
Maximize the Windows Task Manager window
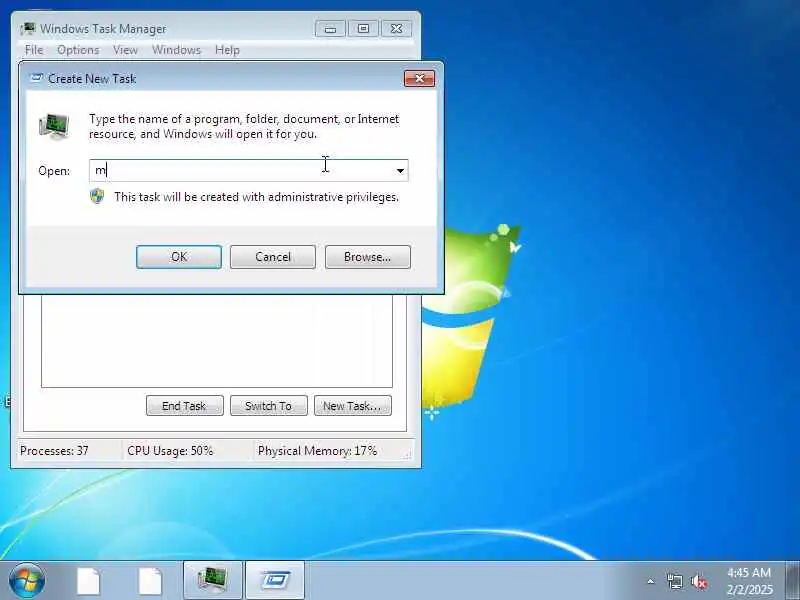click(363, 29)
